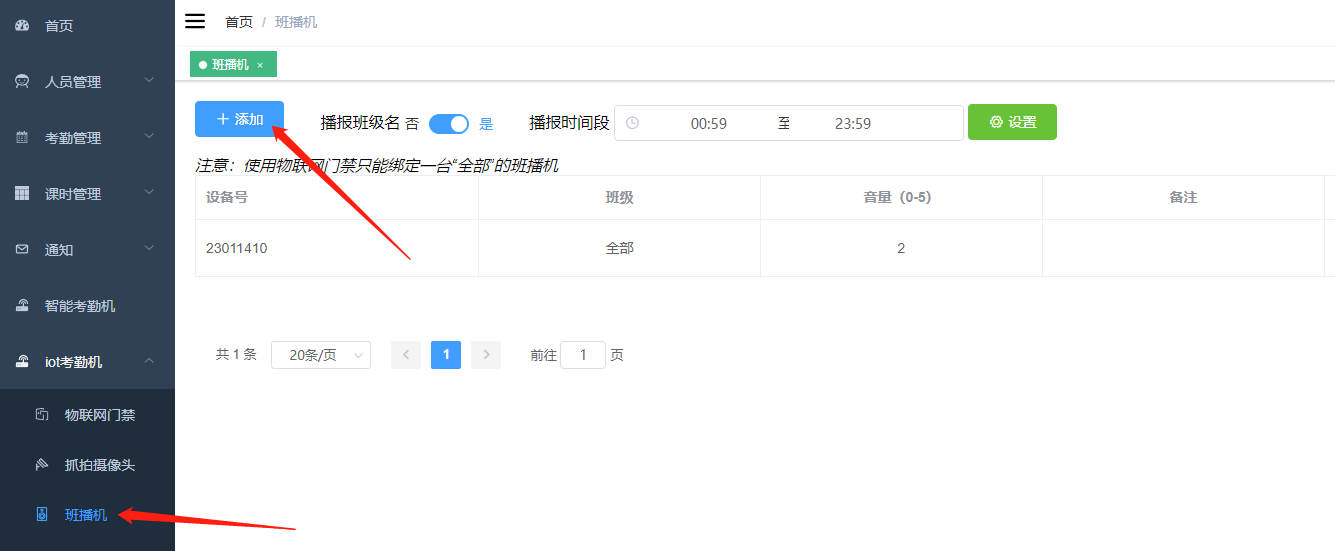Click the 是 label beside the switch

[487, 125]
